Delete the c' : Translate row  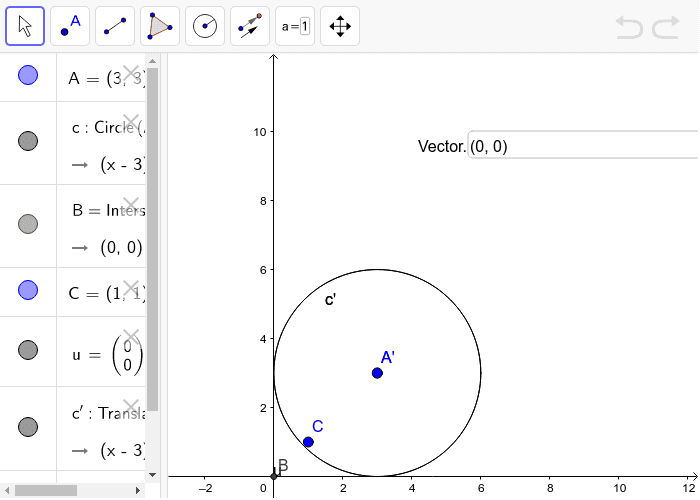(x=131, y=406)
